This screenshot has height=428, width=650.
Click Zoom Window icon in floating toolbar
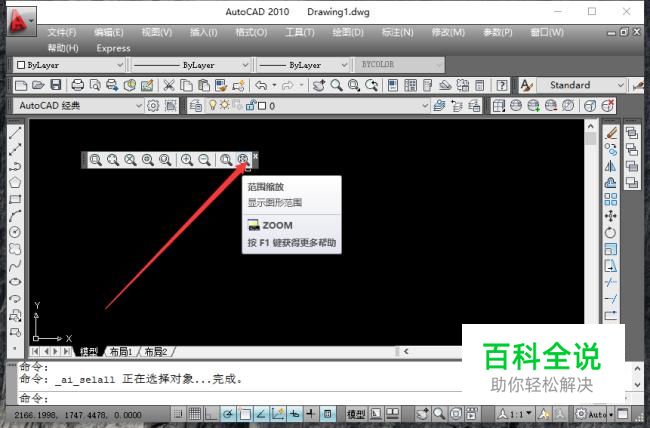[96, 160]
